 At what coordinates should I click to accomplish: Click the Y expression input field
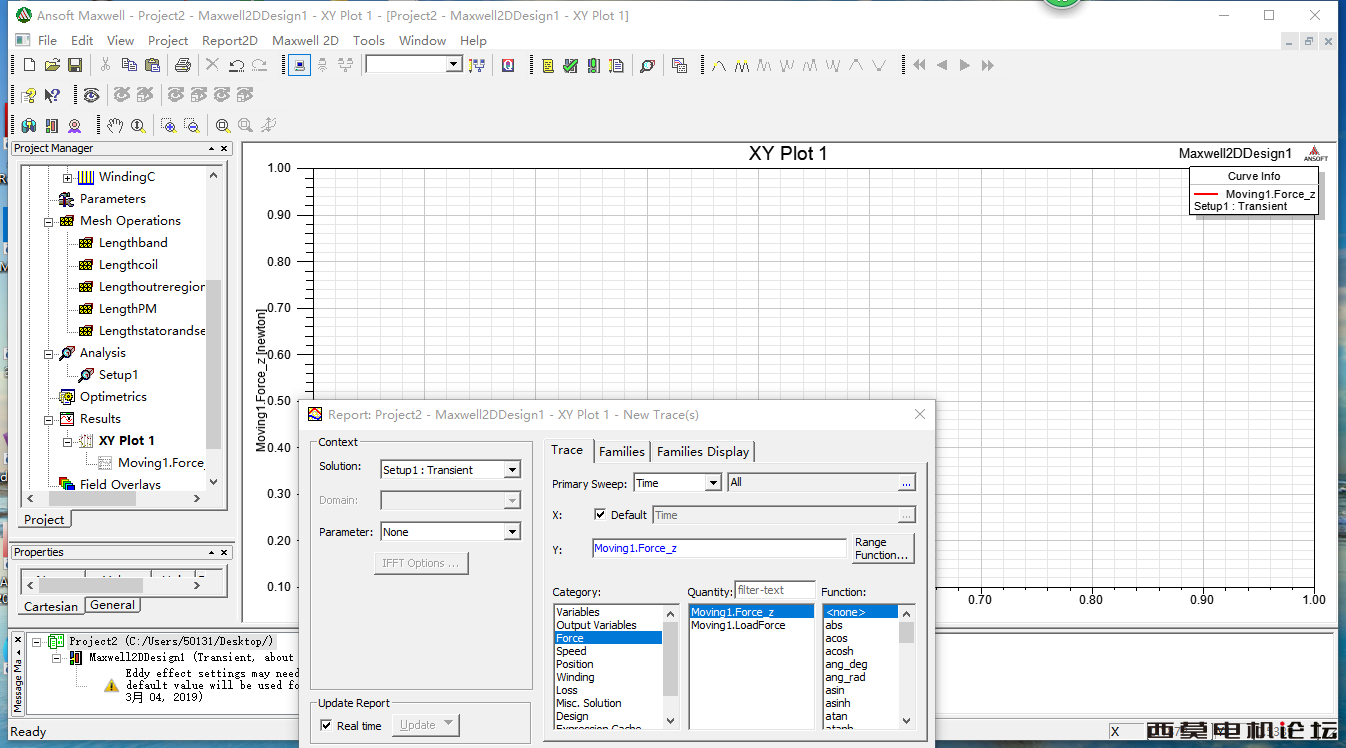(719, 548)
